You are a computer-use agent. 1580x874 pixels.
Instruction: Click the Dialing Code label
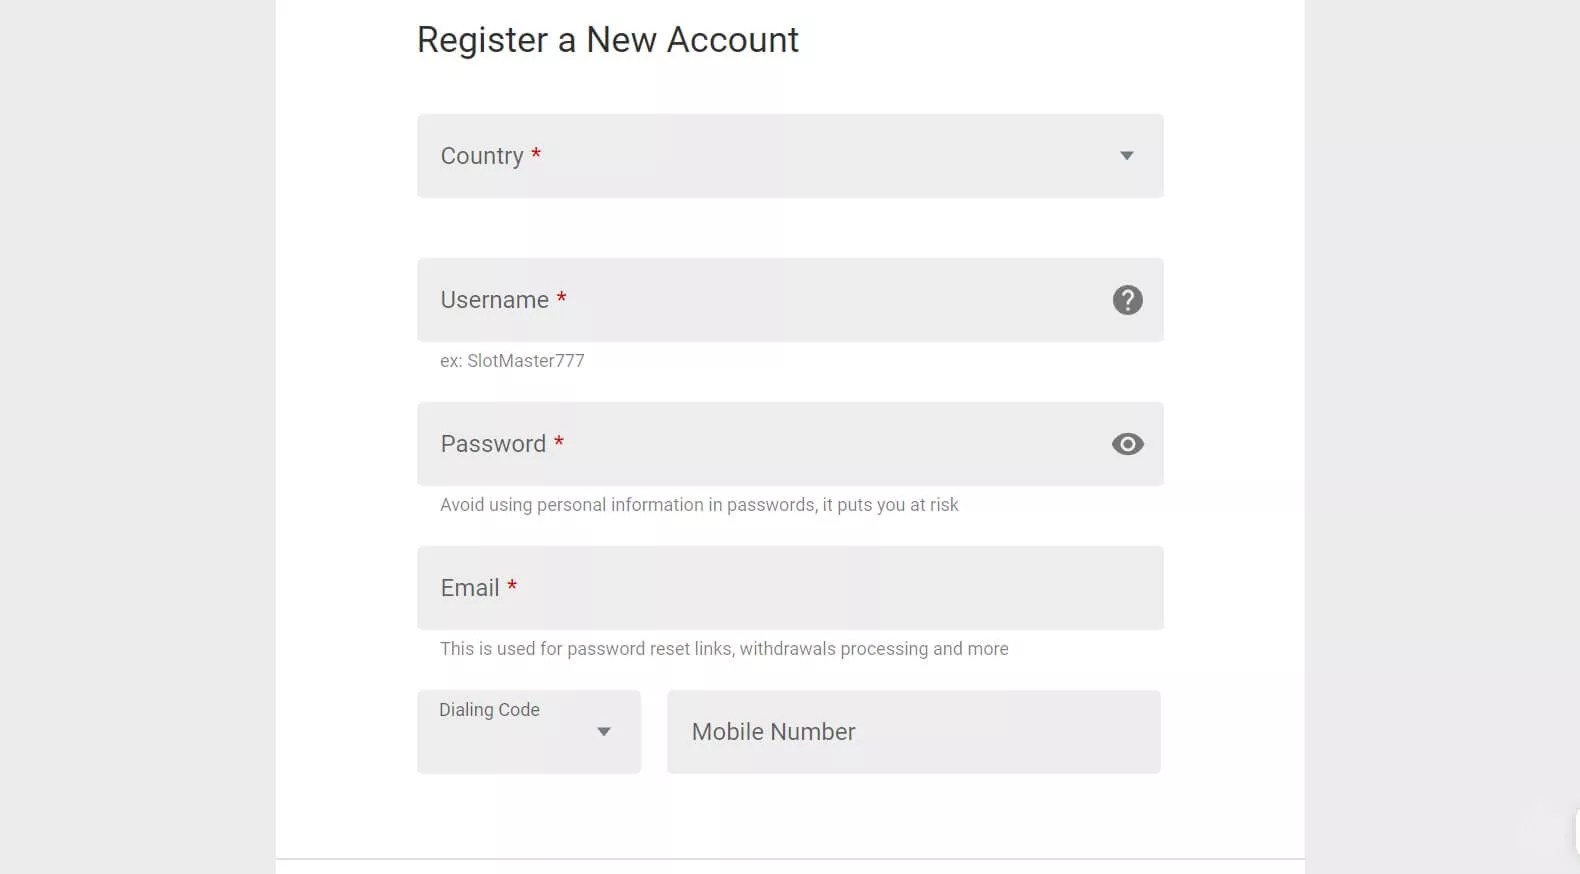coord(489,710)
